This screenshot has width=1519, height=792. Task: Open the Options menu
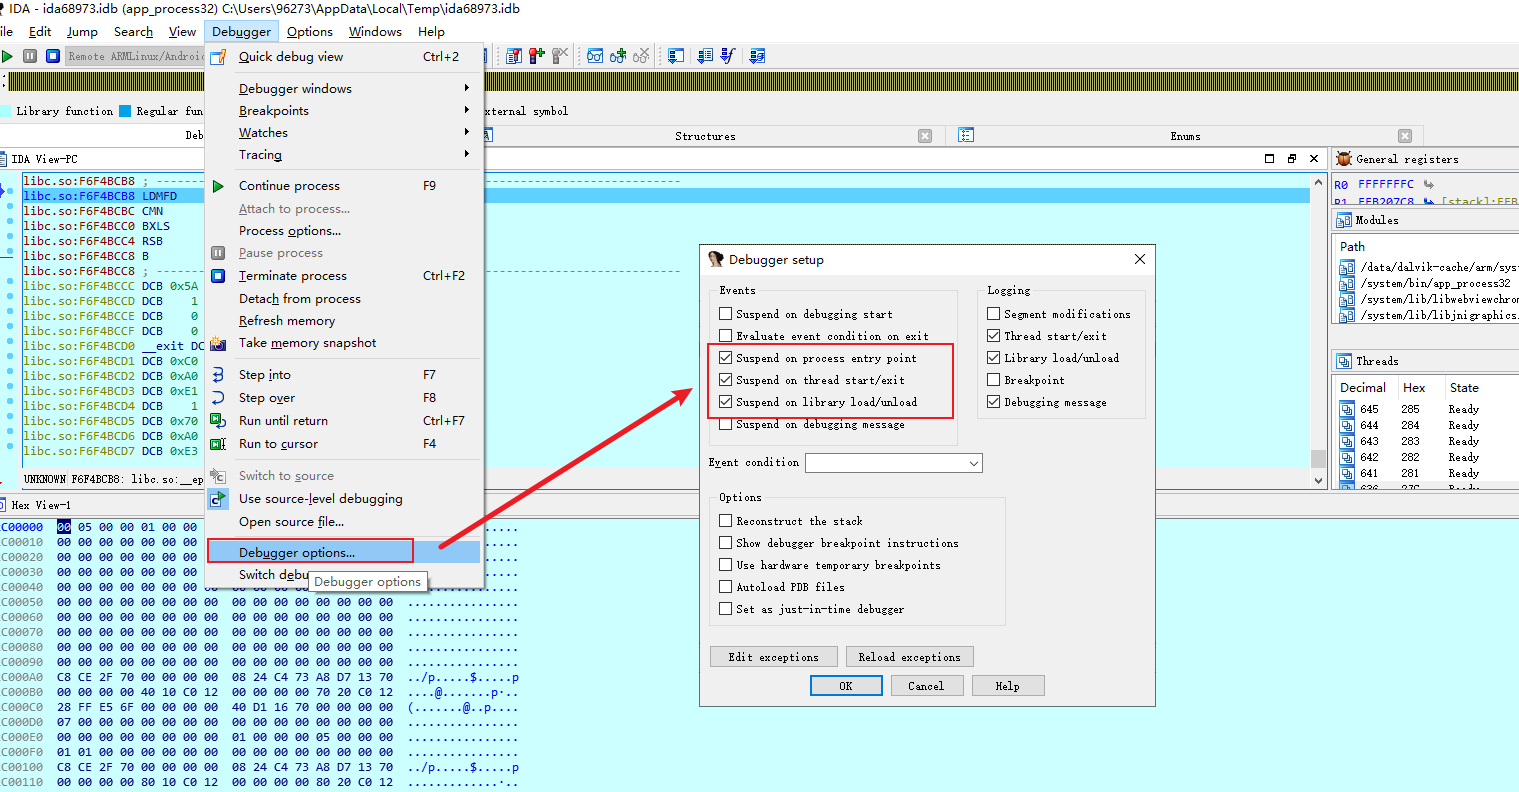(x=309, y=31)
